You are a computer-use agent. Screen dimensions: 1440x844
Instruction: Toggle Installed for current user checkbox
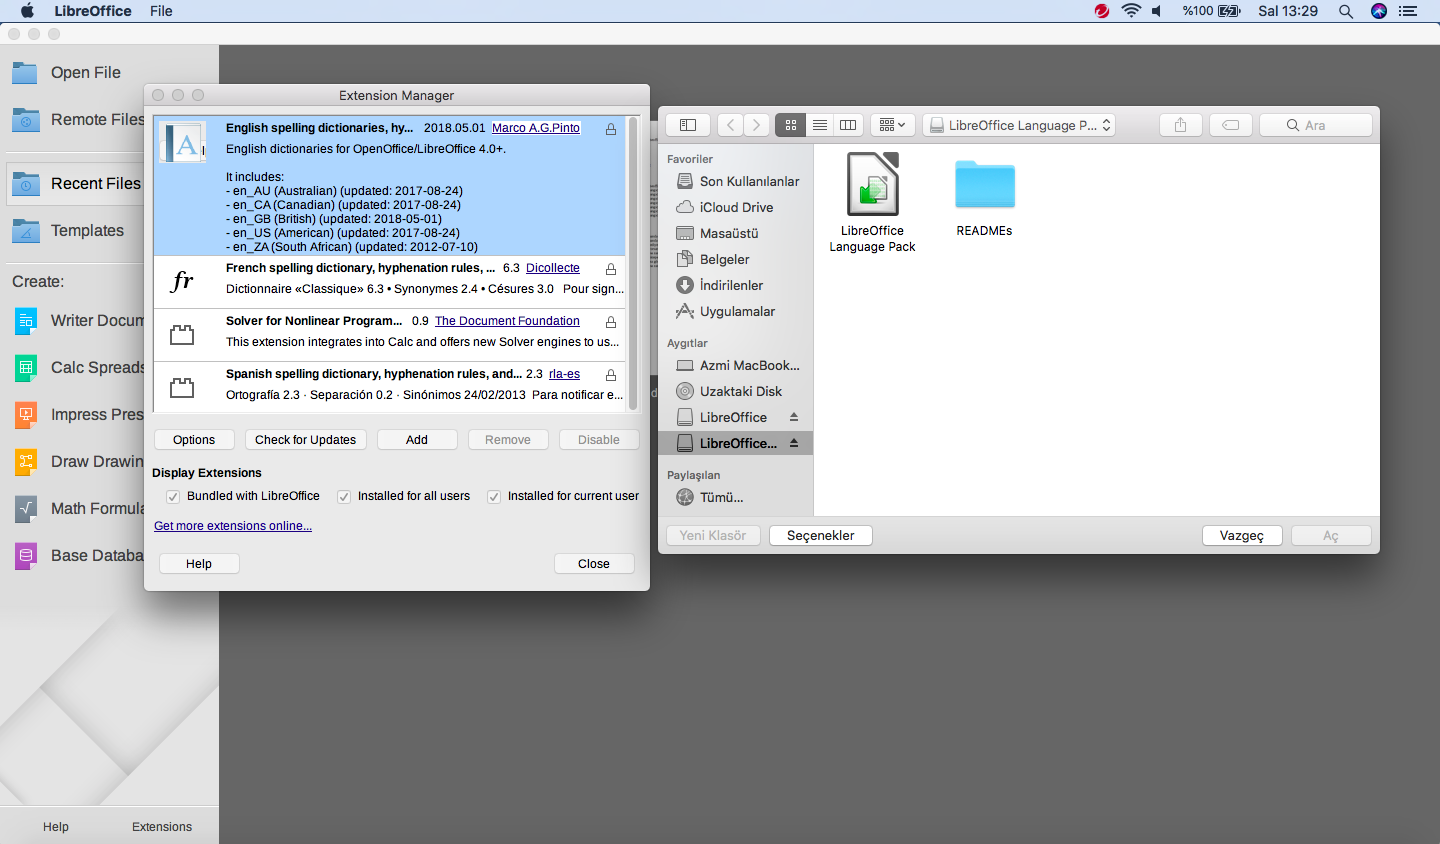pos(494,497)
